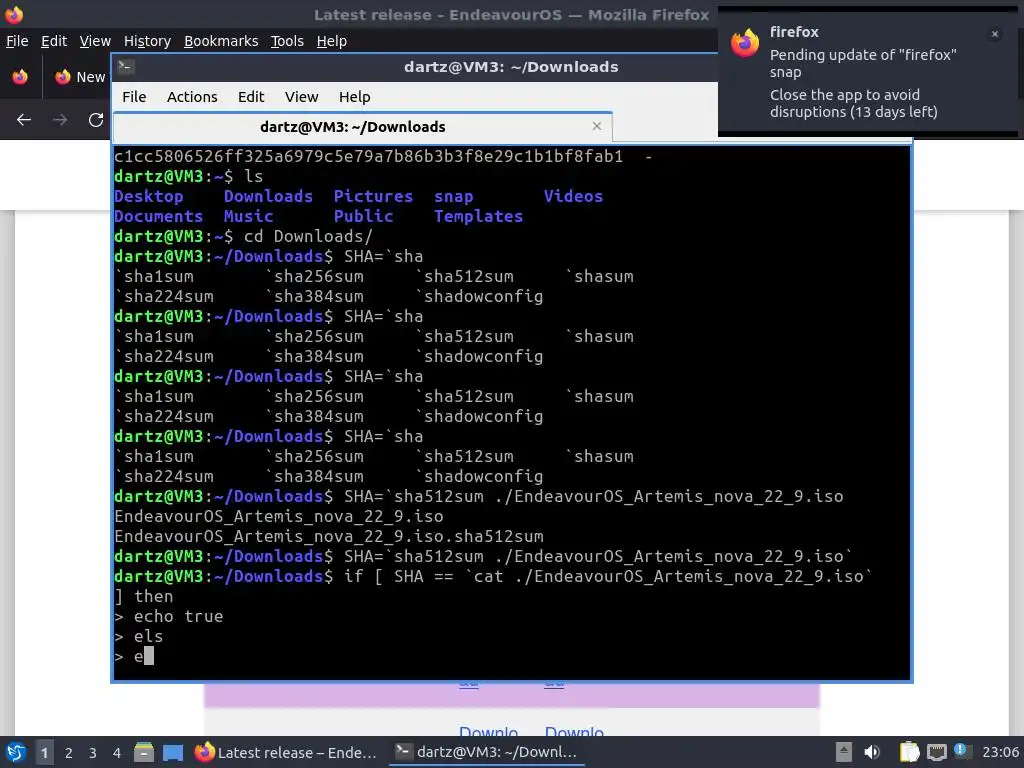Click the network monitor tray icon
The width and height of the screenshot is (1024, 768).
point(936,752)
